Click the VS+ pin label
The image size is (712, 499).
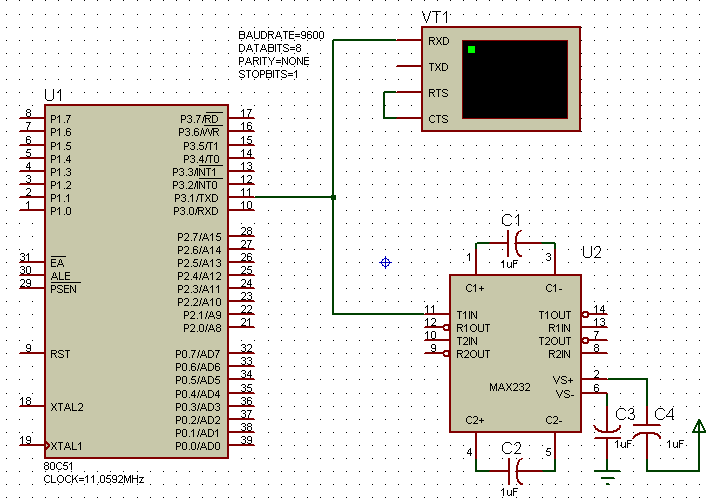coord(563,380)
